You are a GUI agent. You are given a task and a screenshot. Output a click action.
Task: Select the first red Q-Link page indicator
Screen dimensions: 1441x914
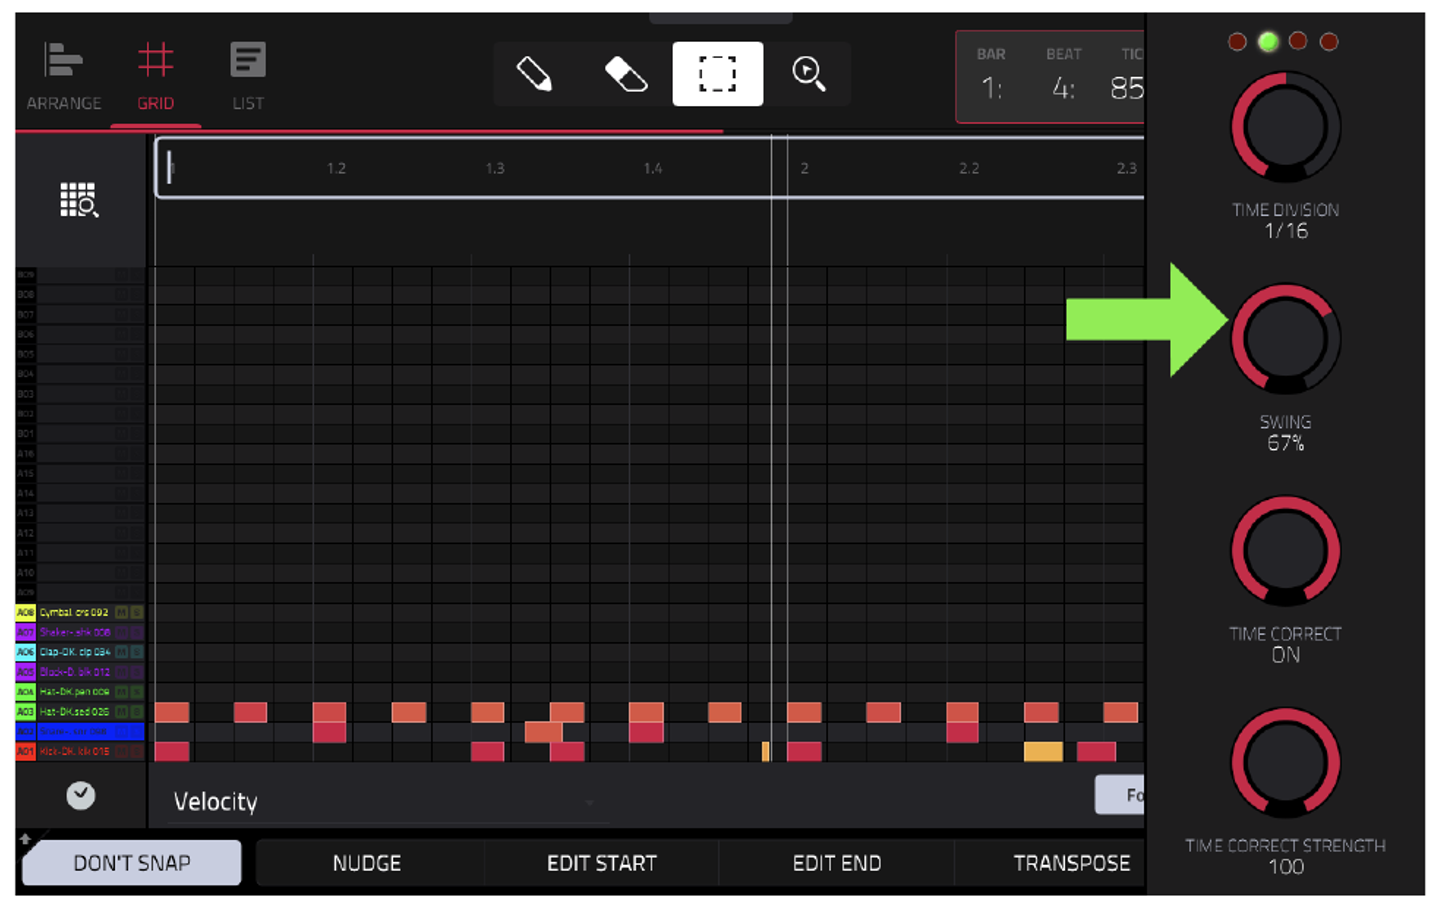[x=1237, y=41]
